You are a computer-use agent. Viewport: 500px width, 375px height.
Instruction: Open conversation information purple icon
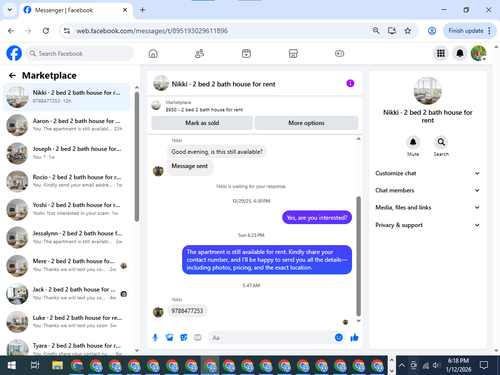pyautogui.click(x=350, y=83)
